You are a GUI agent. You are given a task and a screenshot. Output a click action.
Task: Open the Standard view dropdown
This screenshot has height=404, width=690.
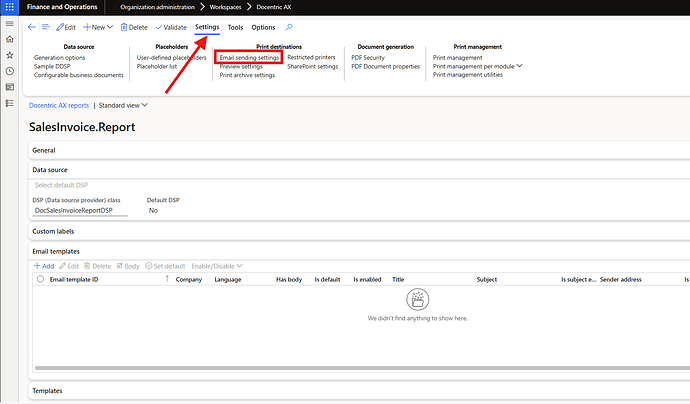[123, 106]
